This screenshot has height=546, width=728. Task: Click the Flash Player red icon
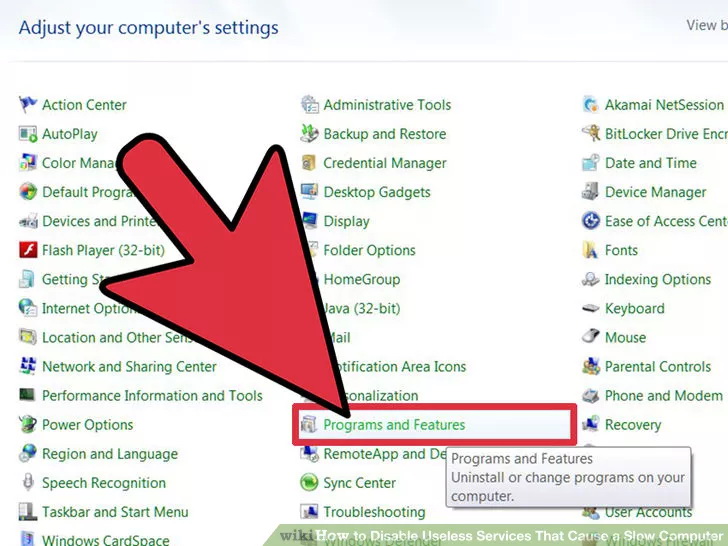pyautogui.click(x=27, y=250)
